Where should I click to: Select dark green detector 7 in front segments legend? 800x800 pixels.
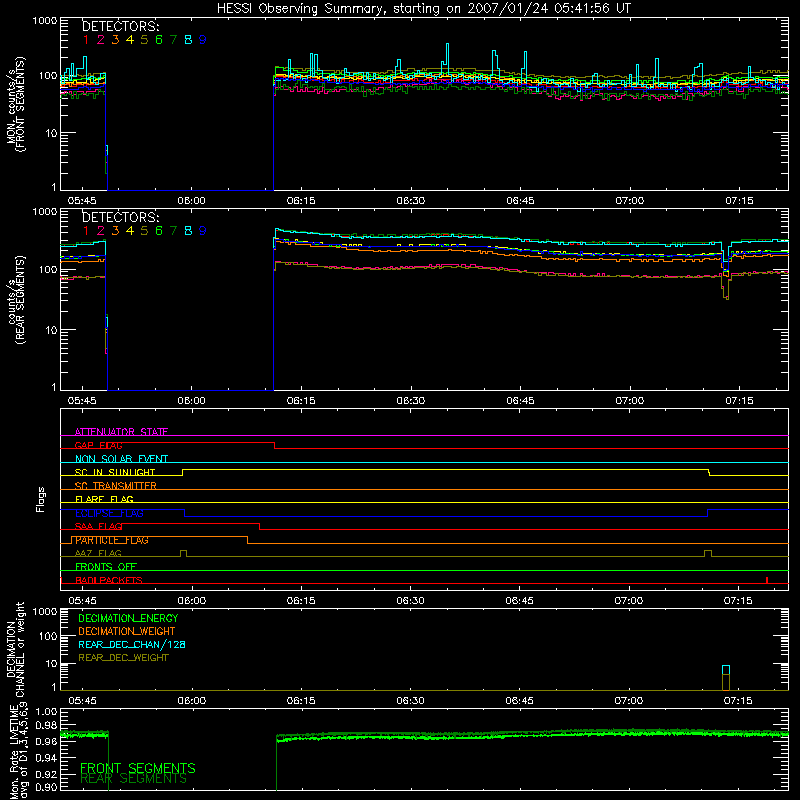click(173, 39)
